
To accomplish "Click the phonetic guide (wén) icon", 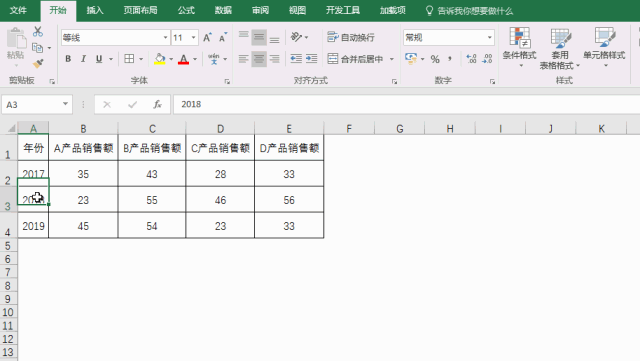I will [x=213, y=59].
